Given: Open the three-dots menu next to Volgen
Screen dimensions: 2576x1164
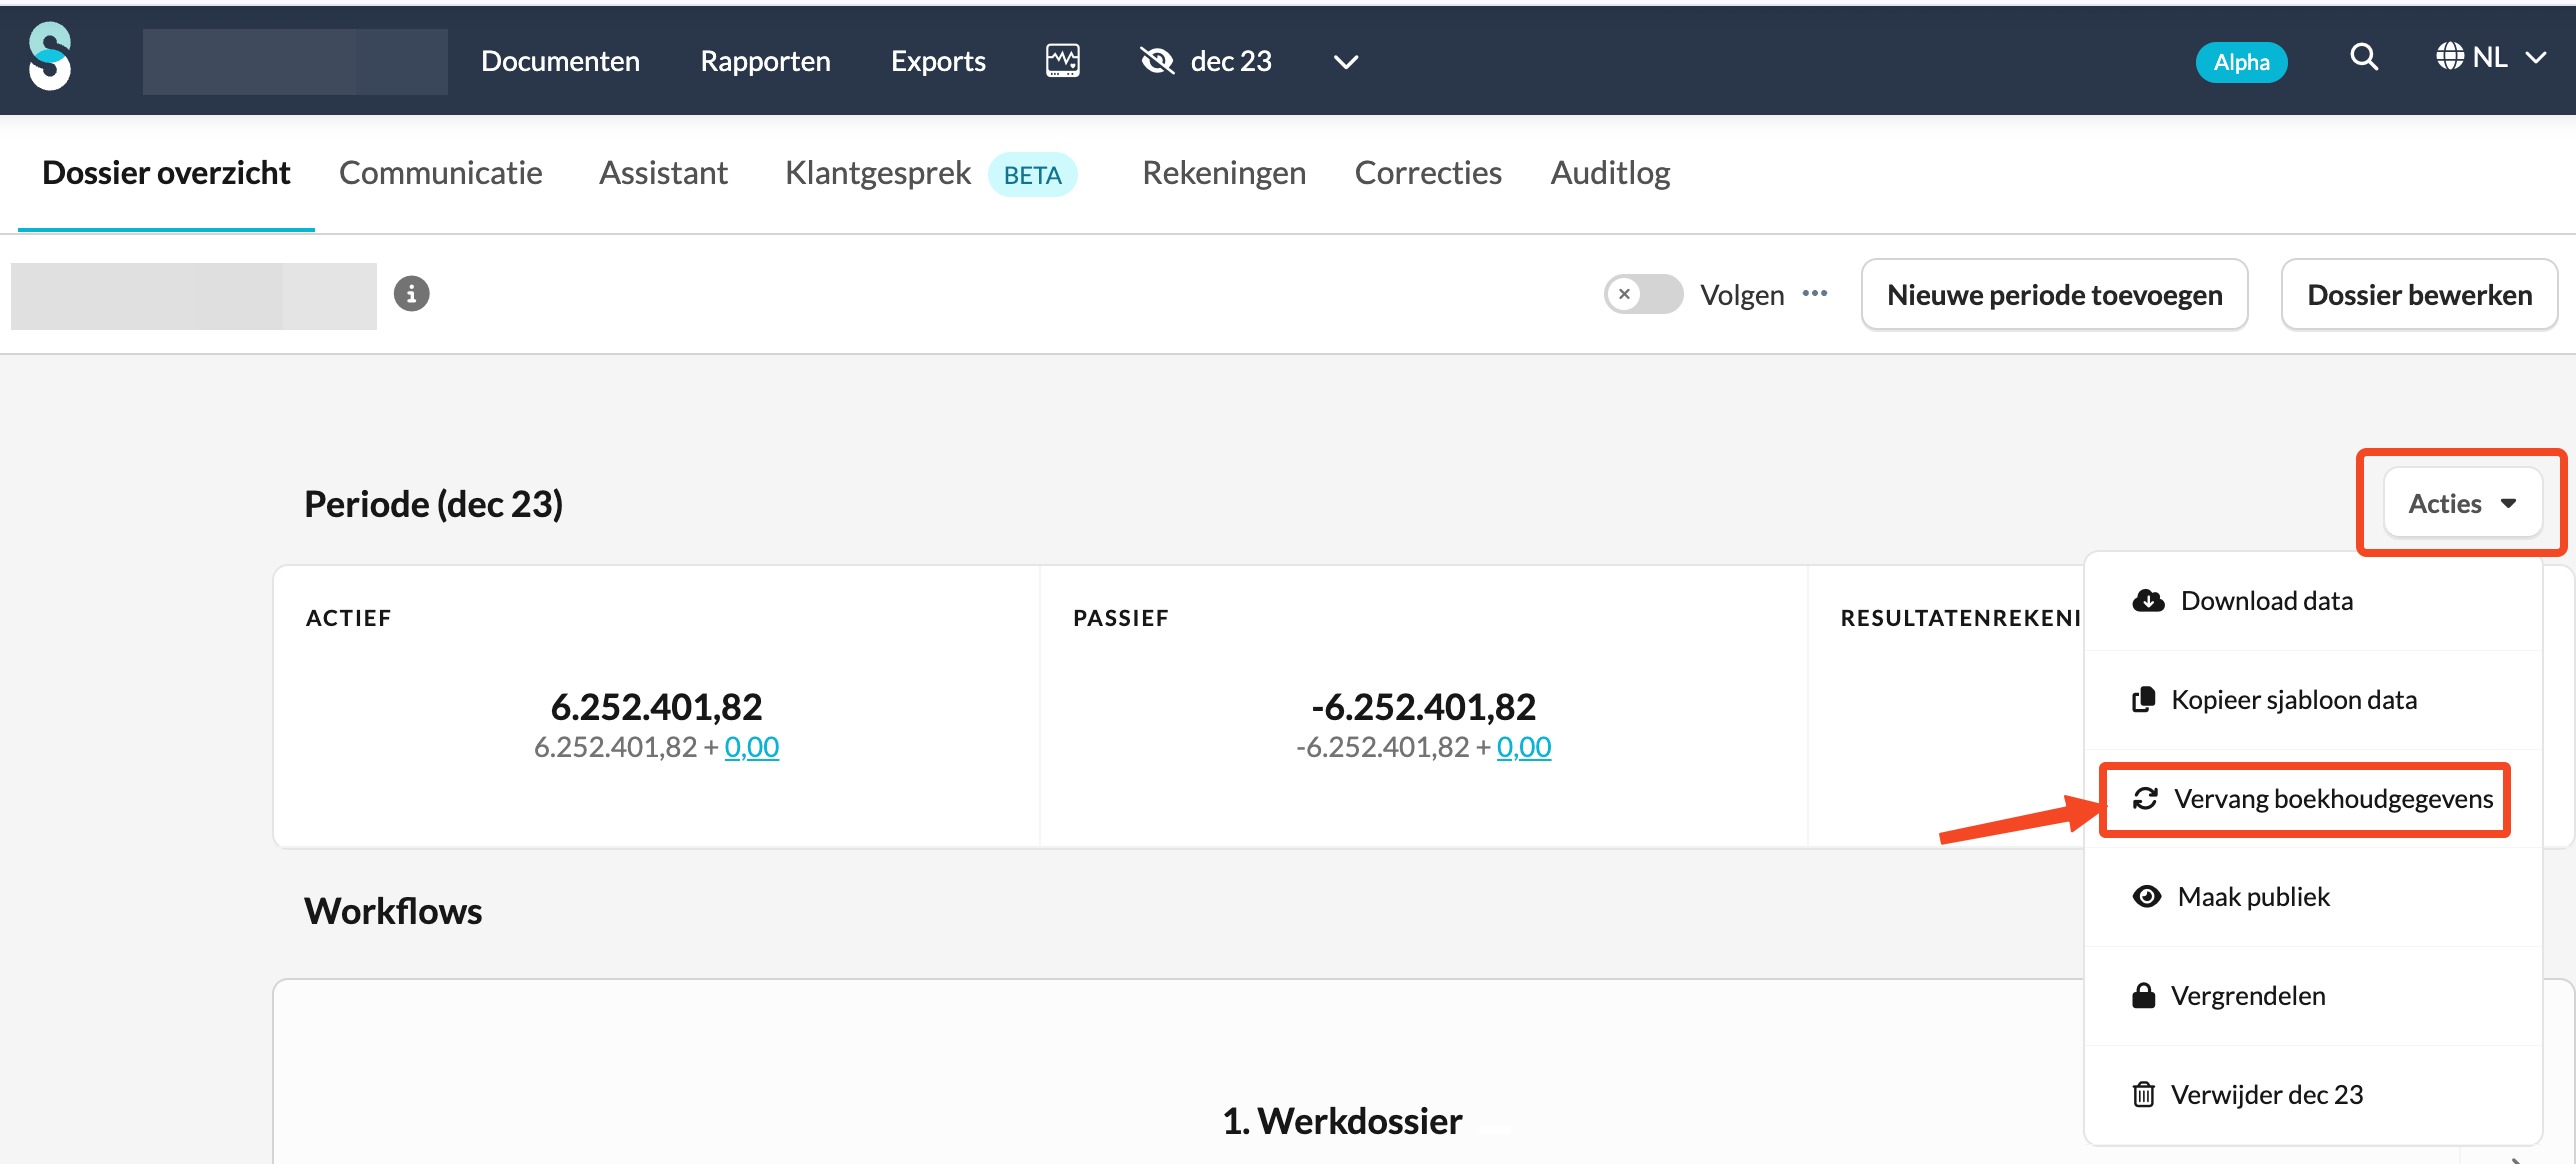Looking at the screenshot, I should (1815, 294).
